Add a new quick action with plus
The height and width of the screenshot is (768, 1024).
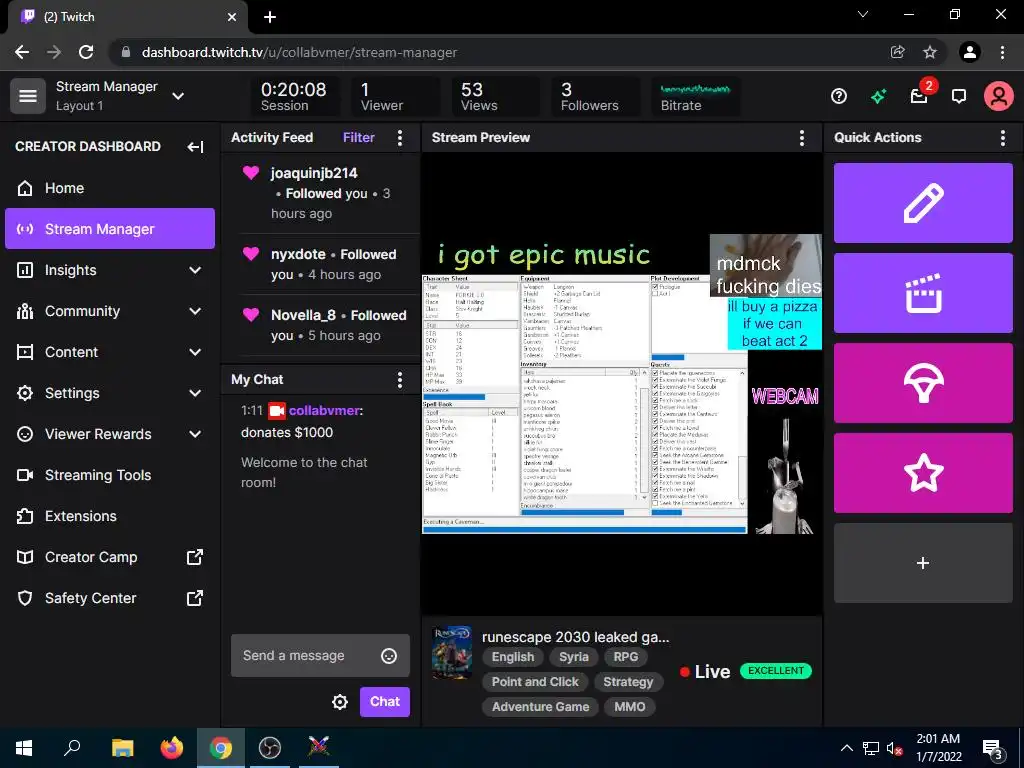pos(923,563)
